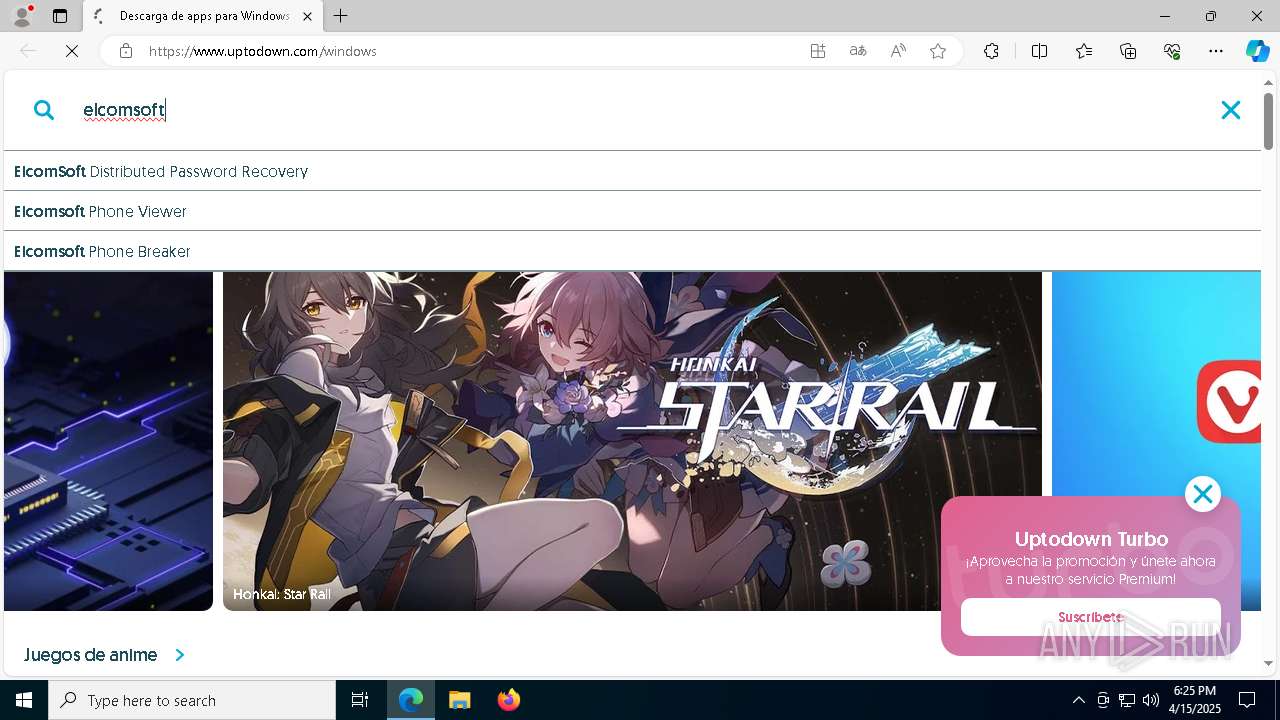The width and height of the screenshot is (1280, 720).
Task: Open a new tab with plus button
Action: (341, 16)
